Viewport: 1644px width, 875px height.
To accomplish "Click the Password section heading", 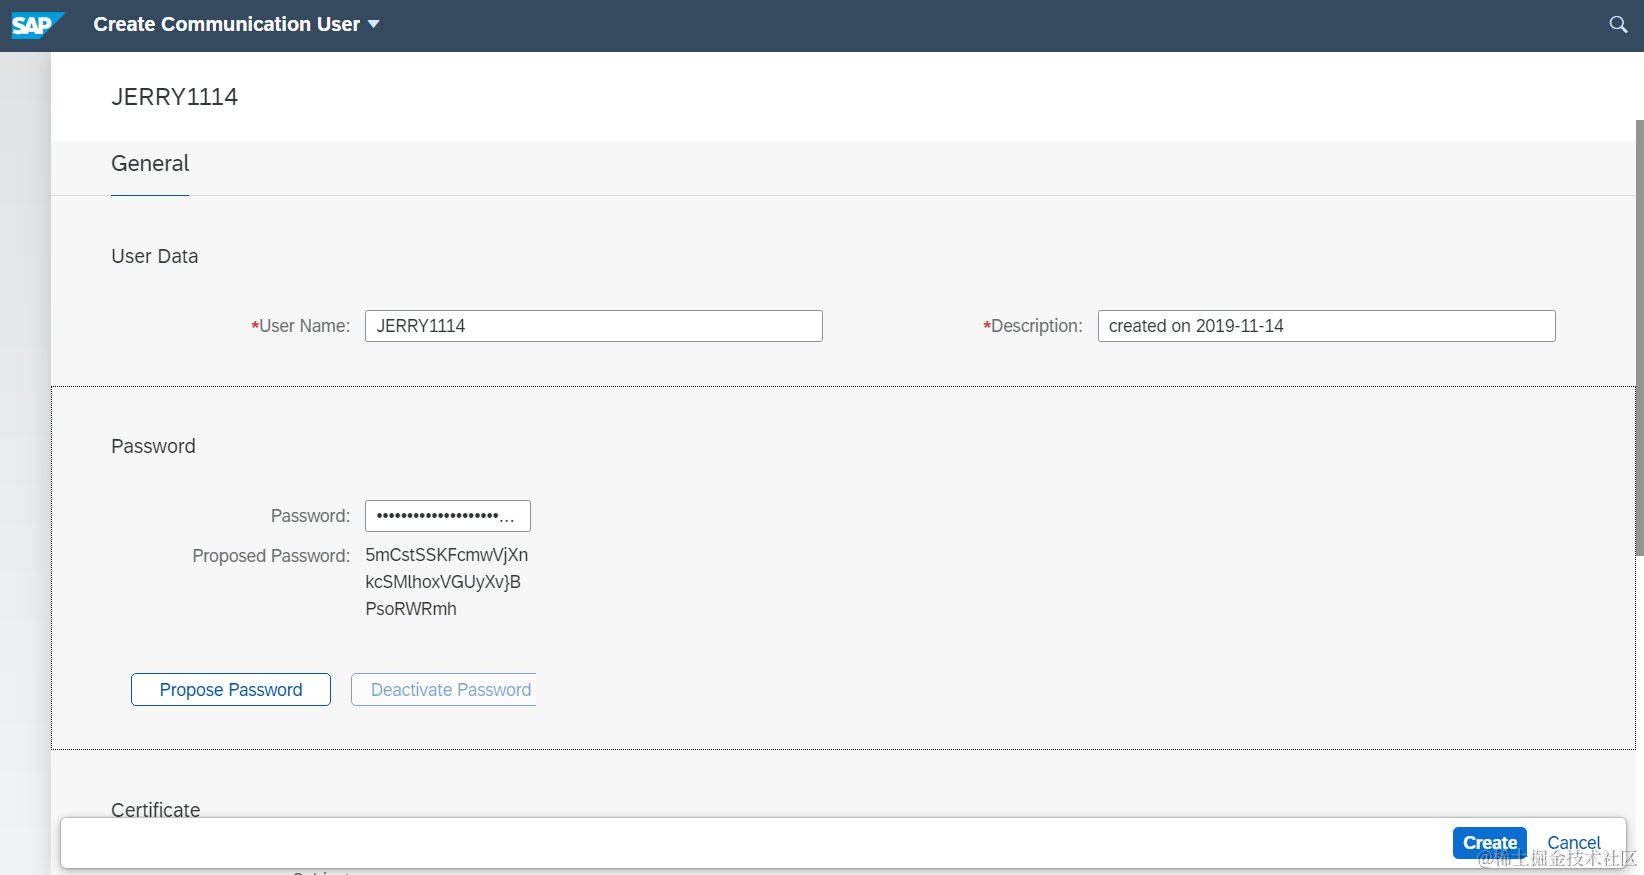I will [153, 446].
